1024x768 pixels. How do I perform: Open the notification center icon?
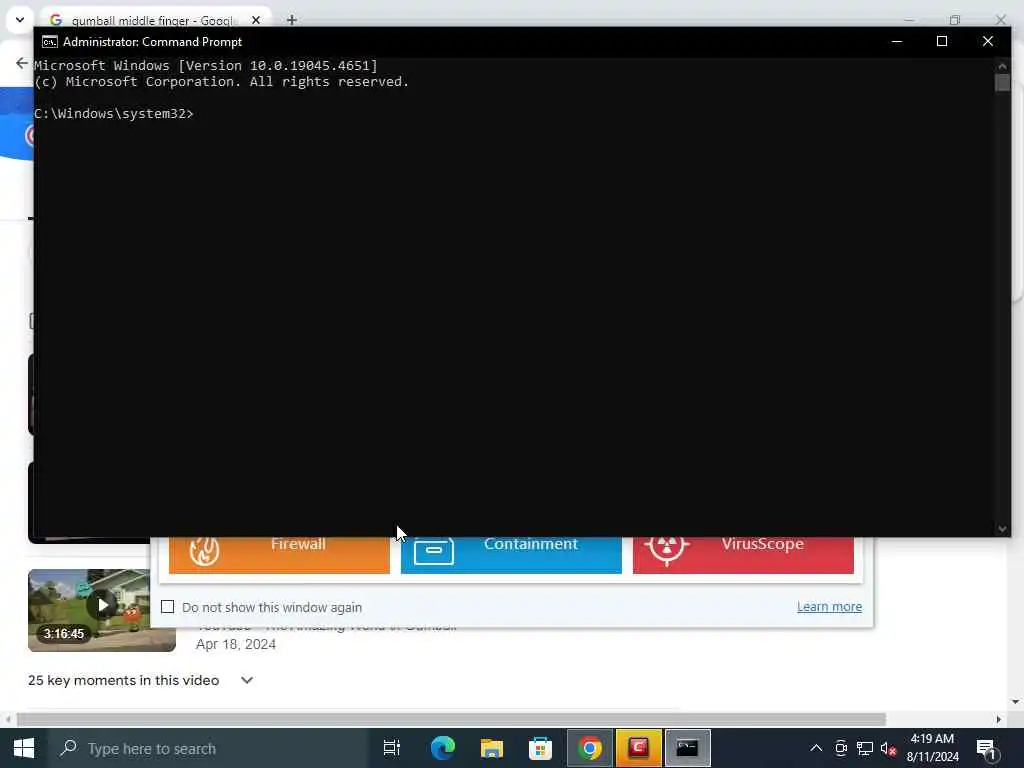(987, 749)
